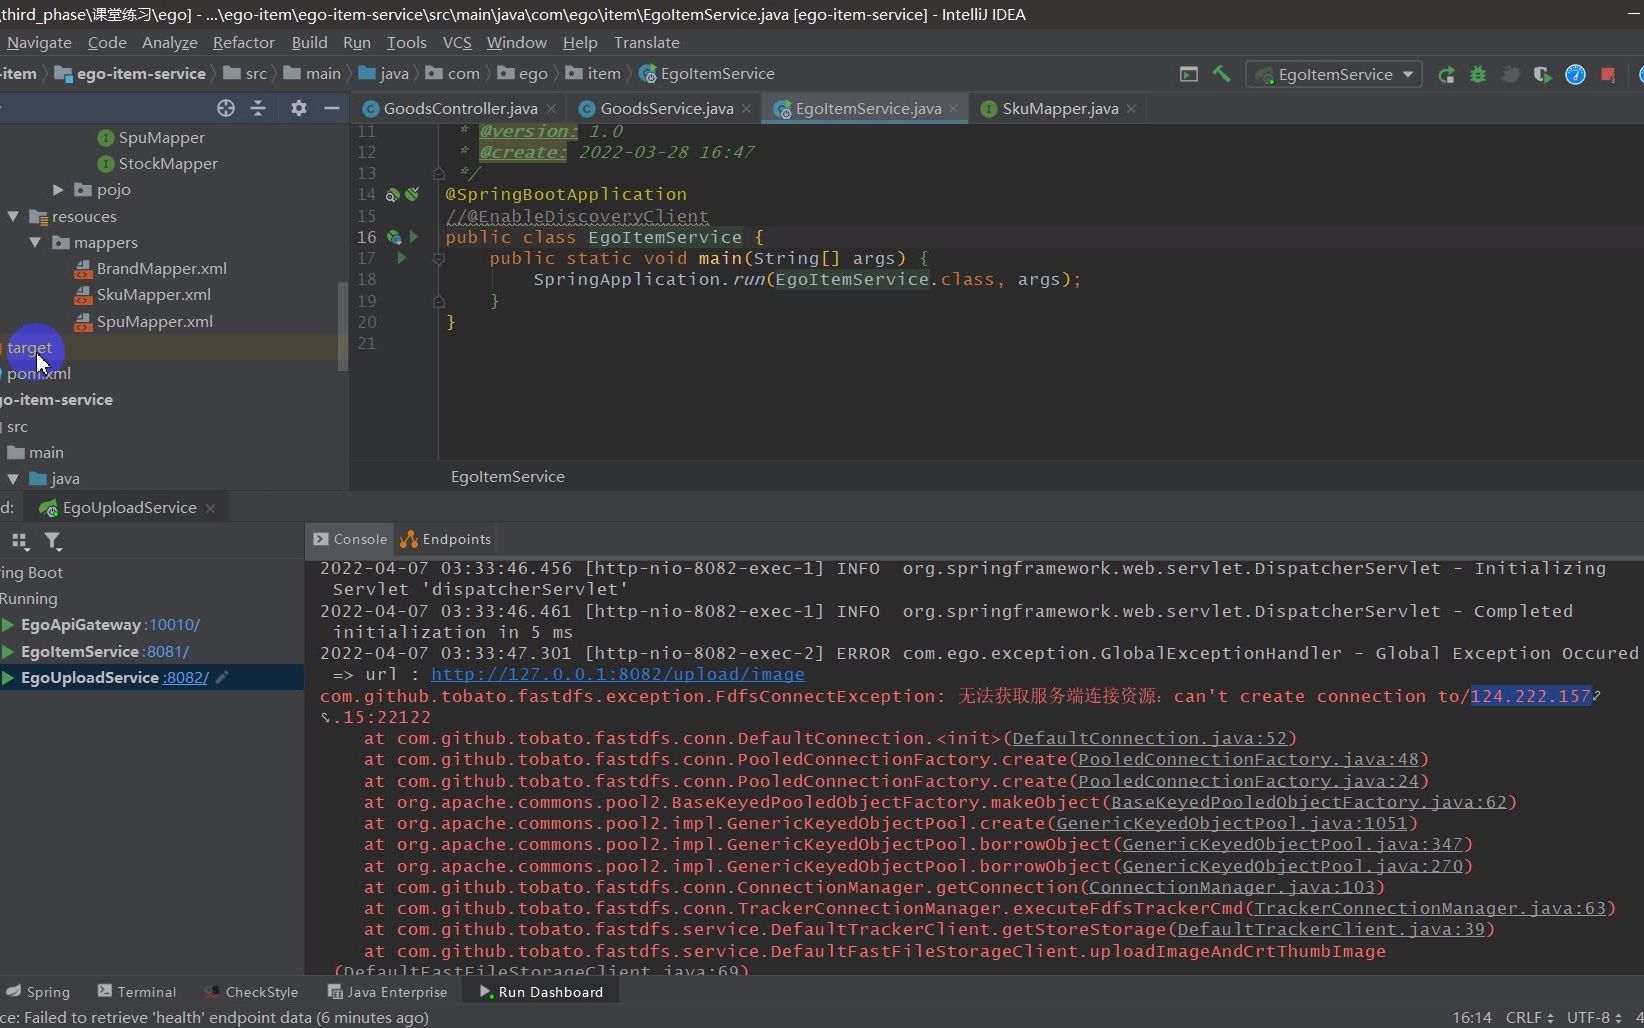Open the Java Enterprise tool window

(388, 991)
